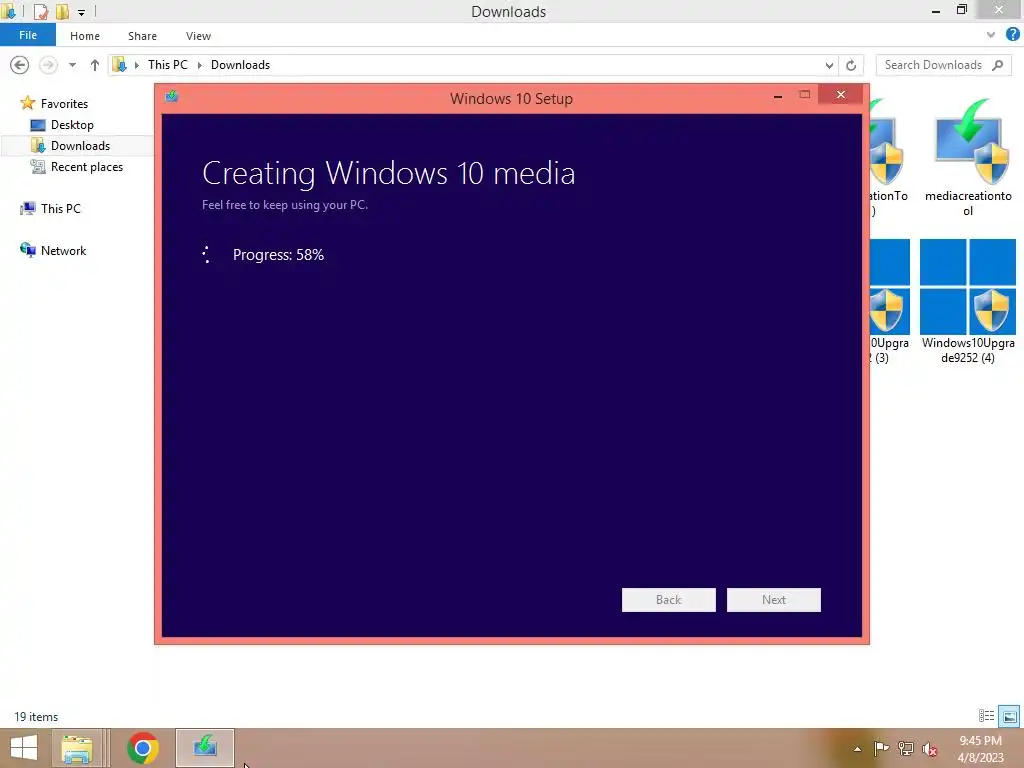Open Network in the navigation pane
The height and width of the screenshot is (768, 1024).
point(63,251)
